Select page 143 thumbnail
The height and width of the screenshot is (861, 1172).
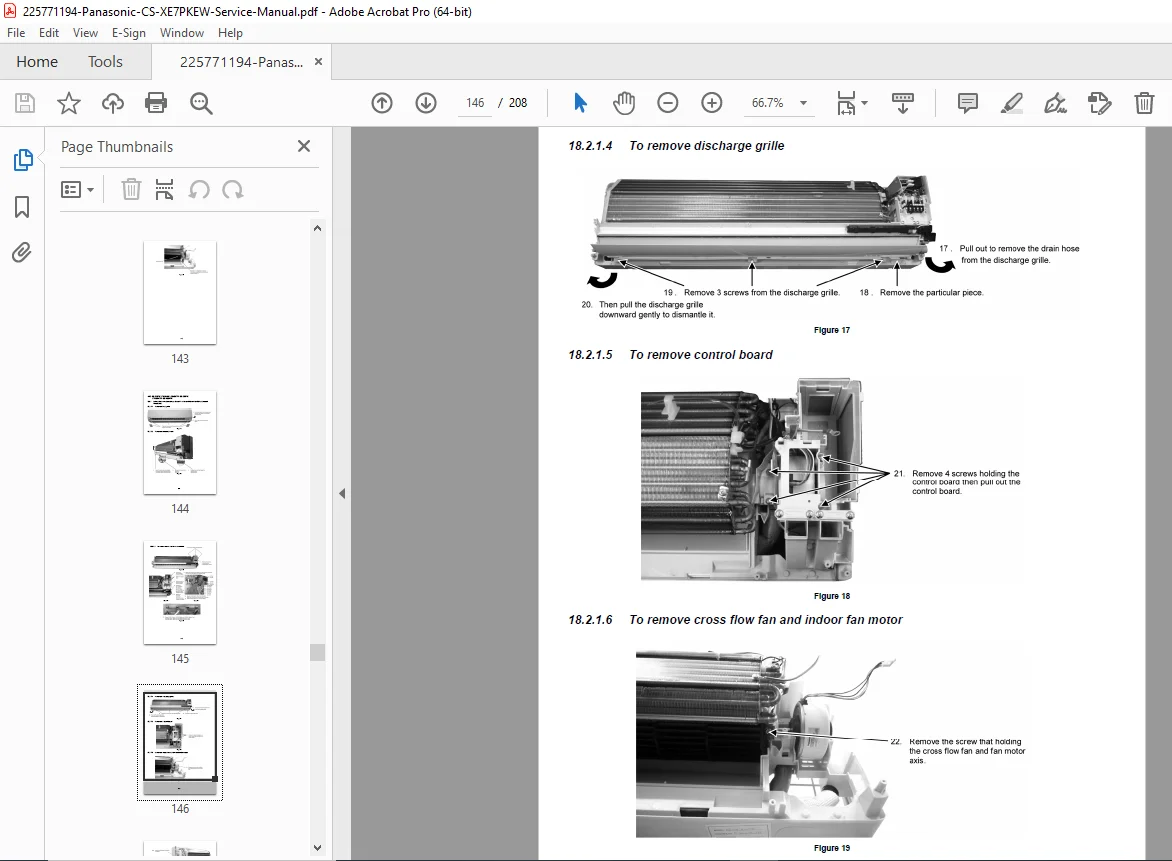tap(180, 292)
